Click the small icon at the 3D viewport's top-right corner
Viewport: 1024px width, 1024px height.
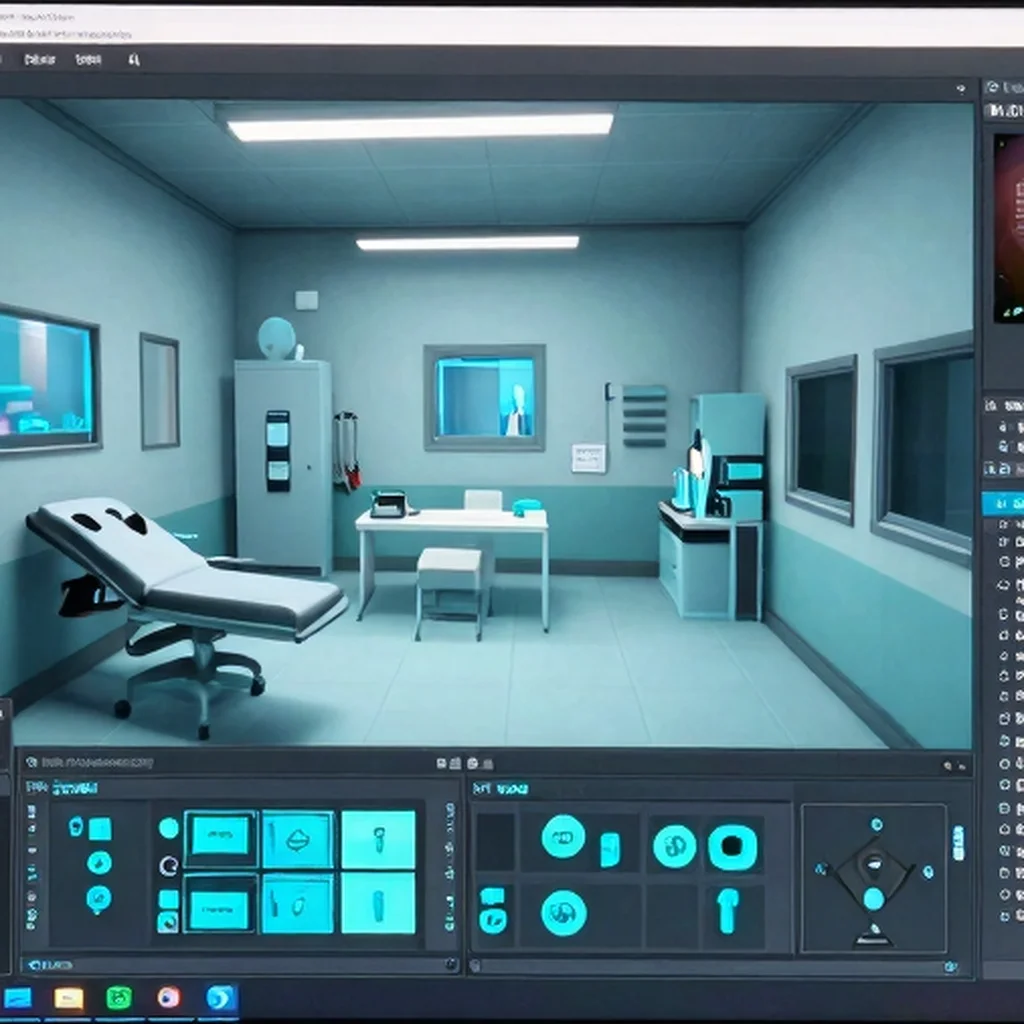[x=961, y=88]
